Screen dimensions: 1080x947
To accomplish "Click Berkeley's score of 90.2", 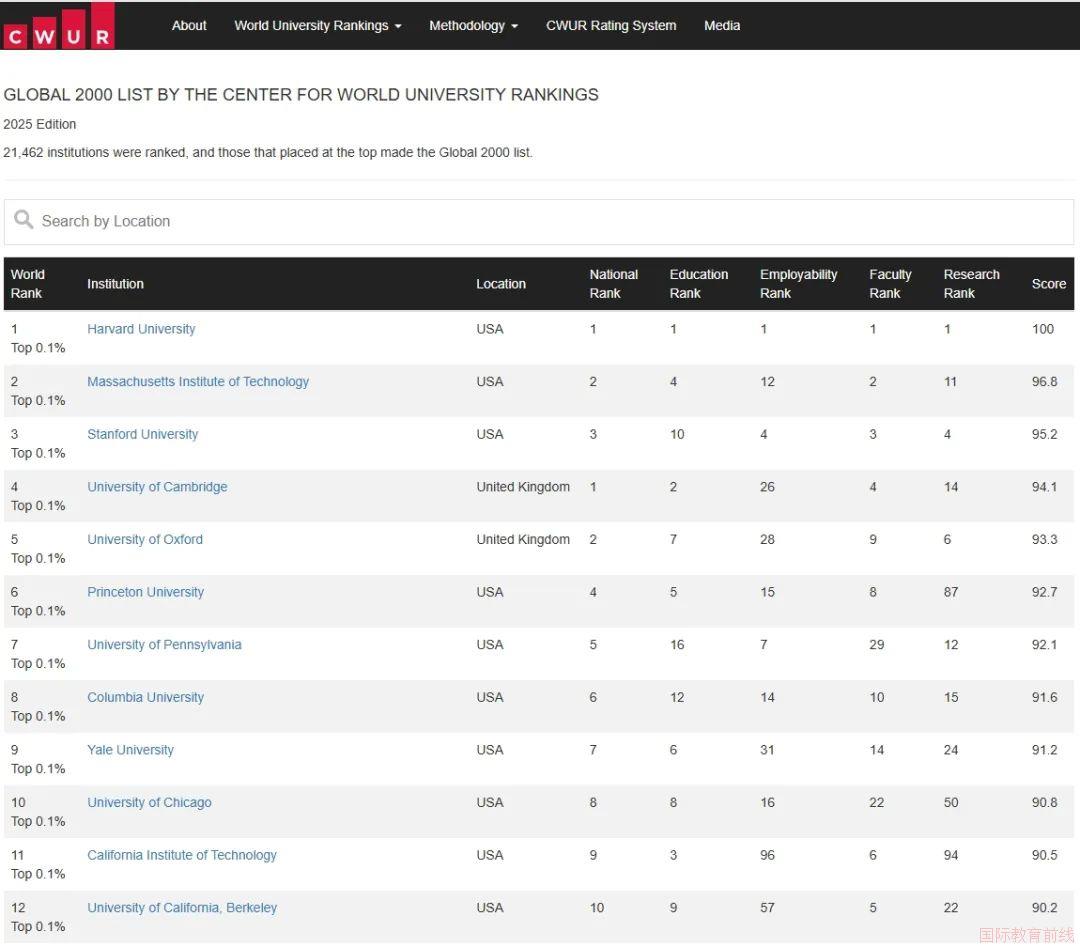I will [1044, 908].
